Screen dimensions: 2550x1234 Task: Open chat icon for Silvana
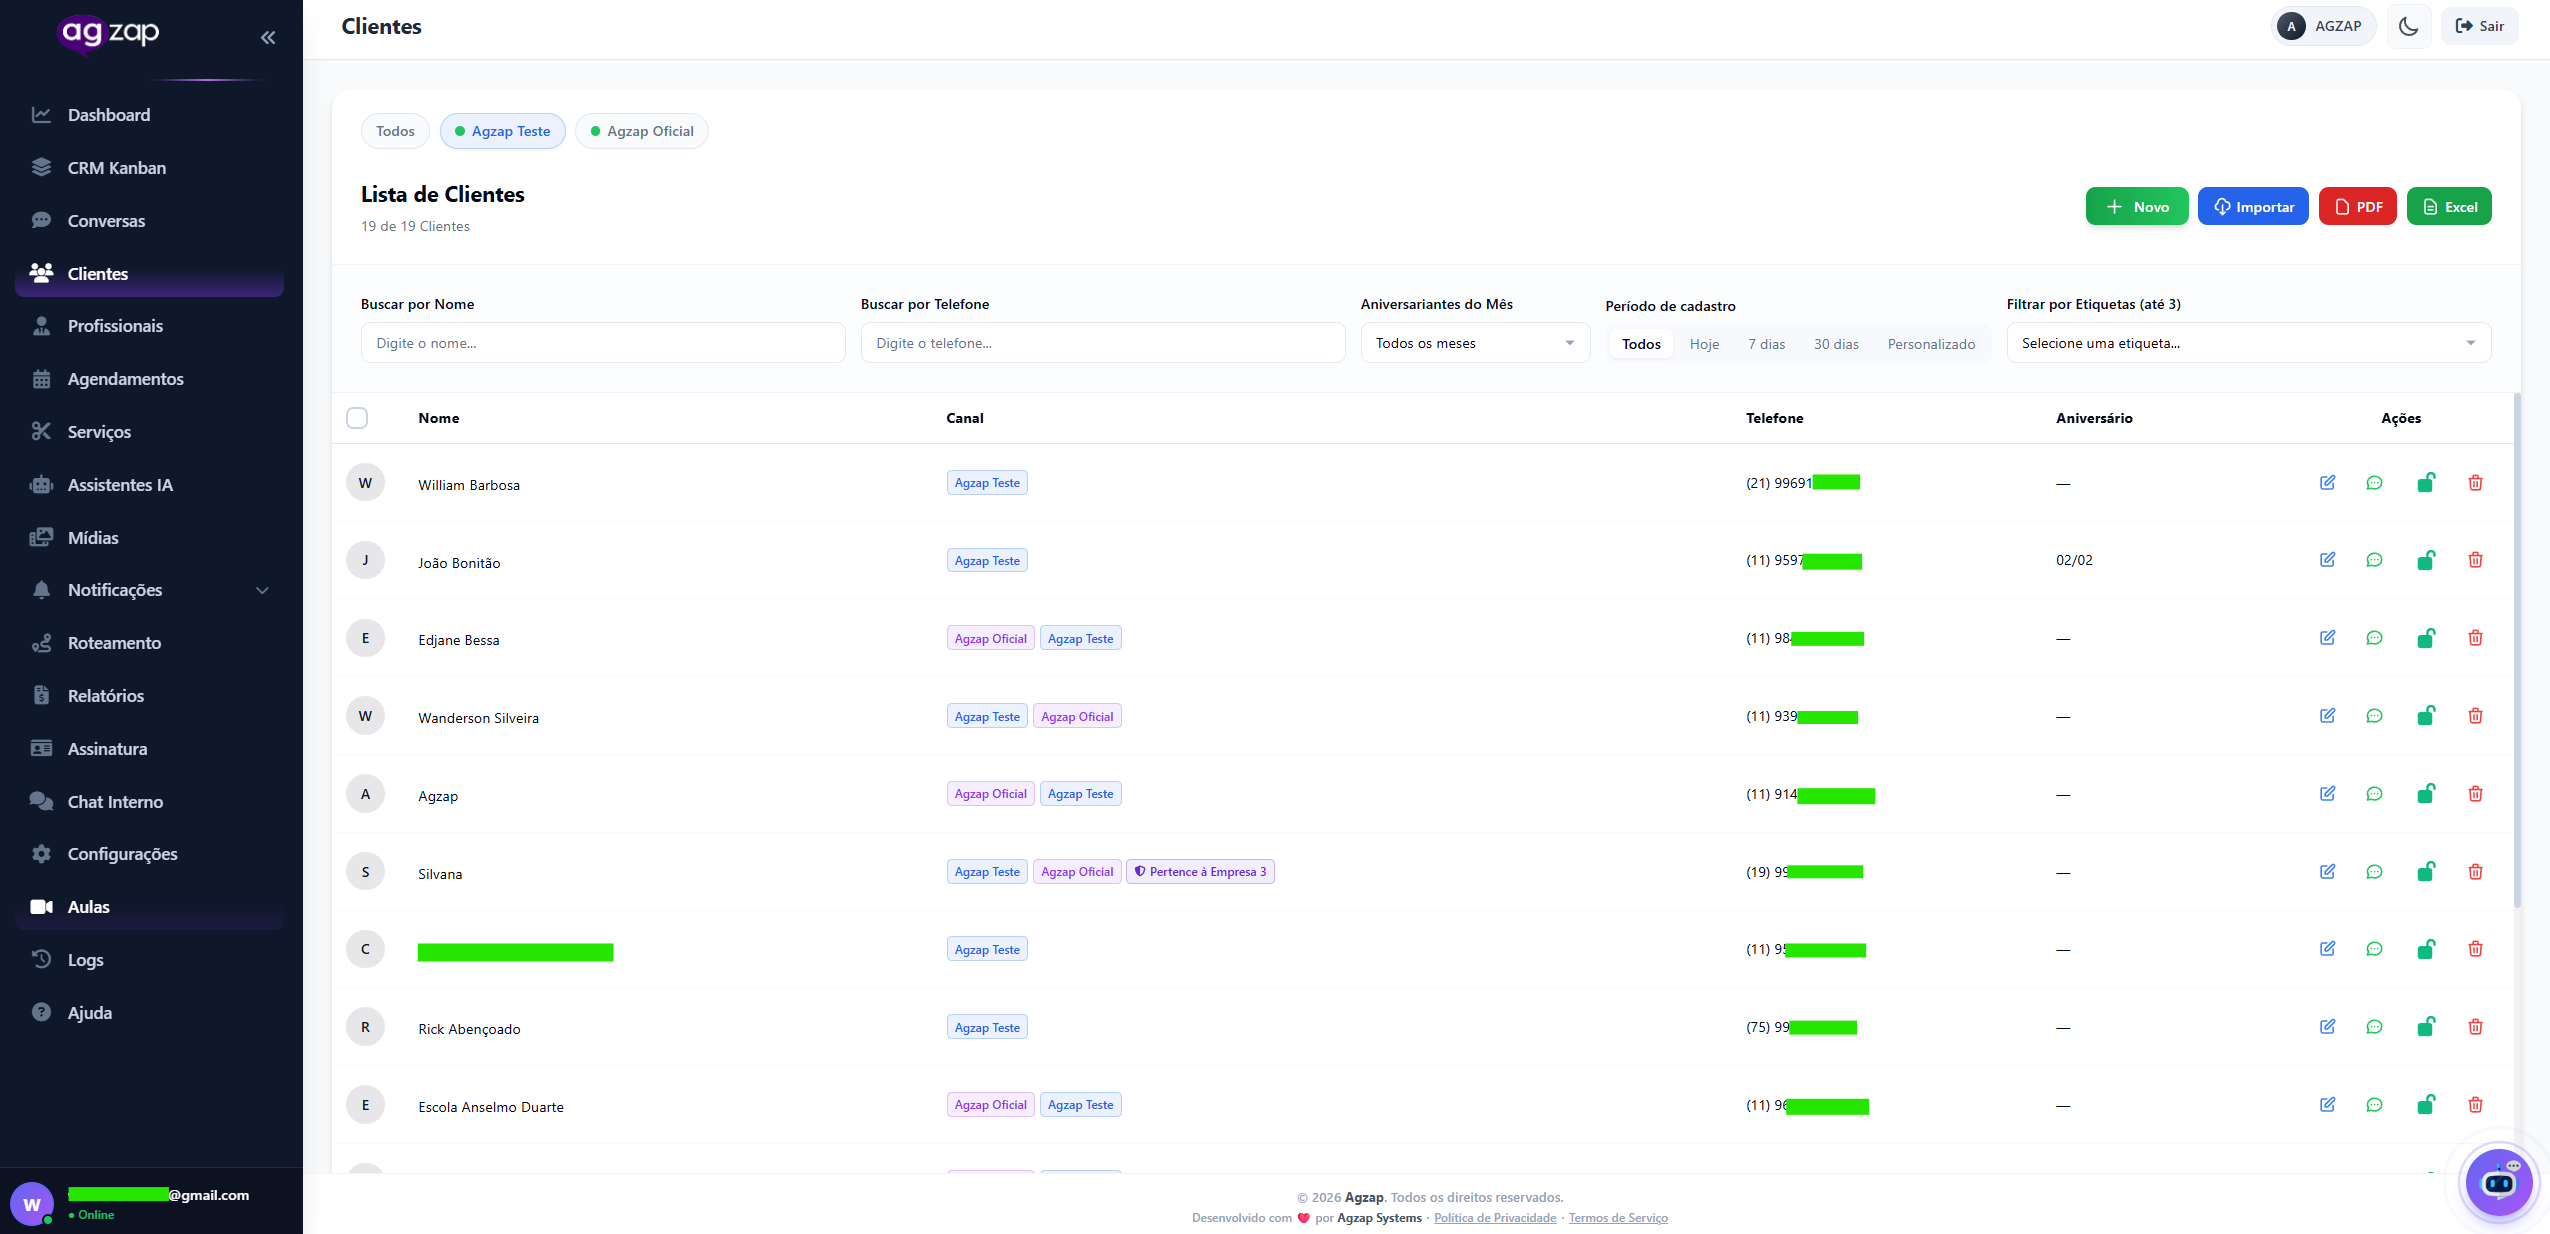pyautogui.click(x=2374, y=872)
